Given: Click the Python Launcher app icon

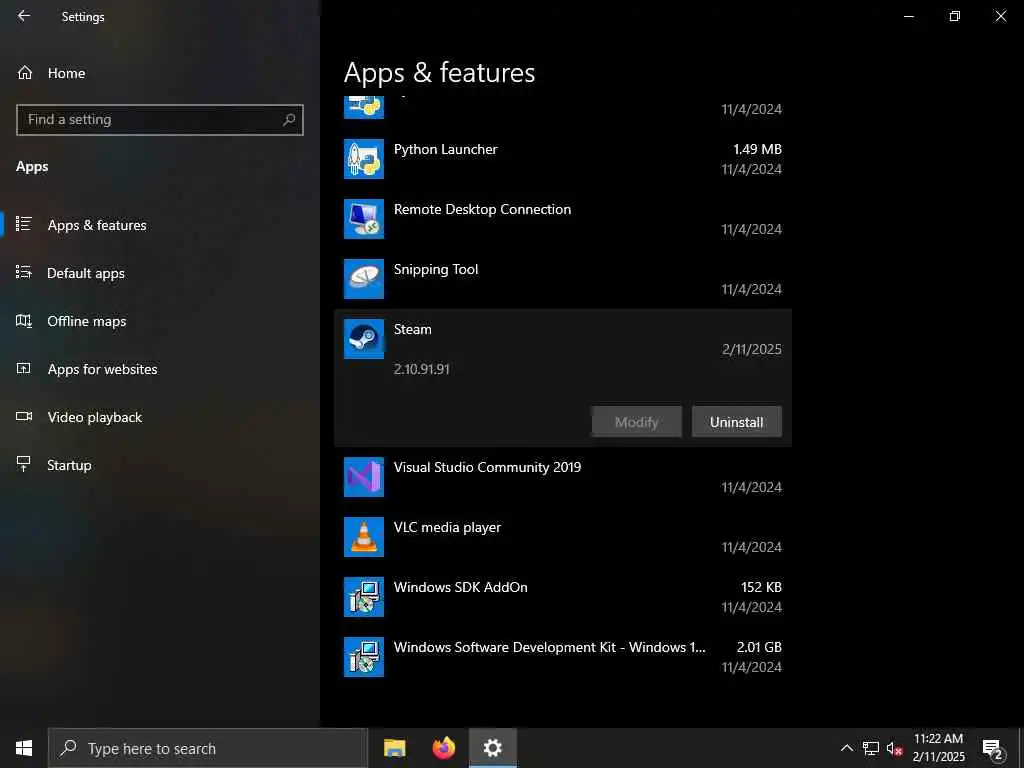Looking at the screenshot, I should click(364, 159).
